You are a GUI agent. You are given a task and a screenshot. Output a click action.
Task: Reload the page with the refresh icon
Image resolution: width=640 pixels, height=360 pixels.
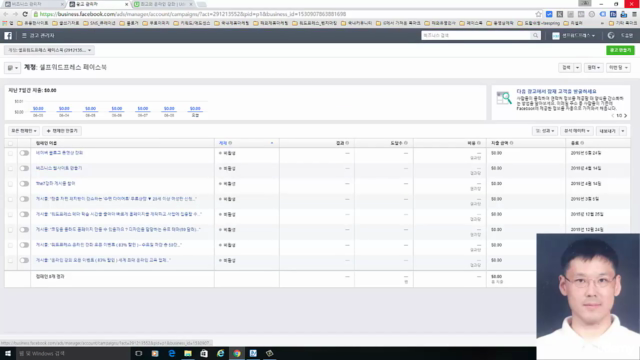click(25, 14)
